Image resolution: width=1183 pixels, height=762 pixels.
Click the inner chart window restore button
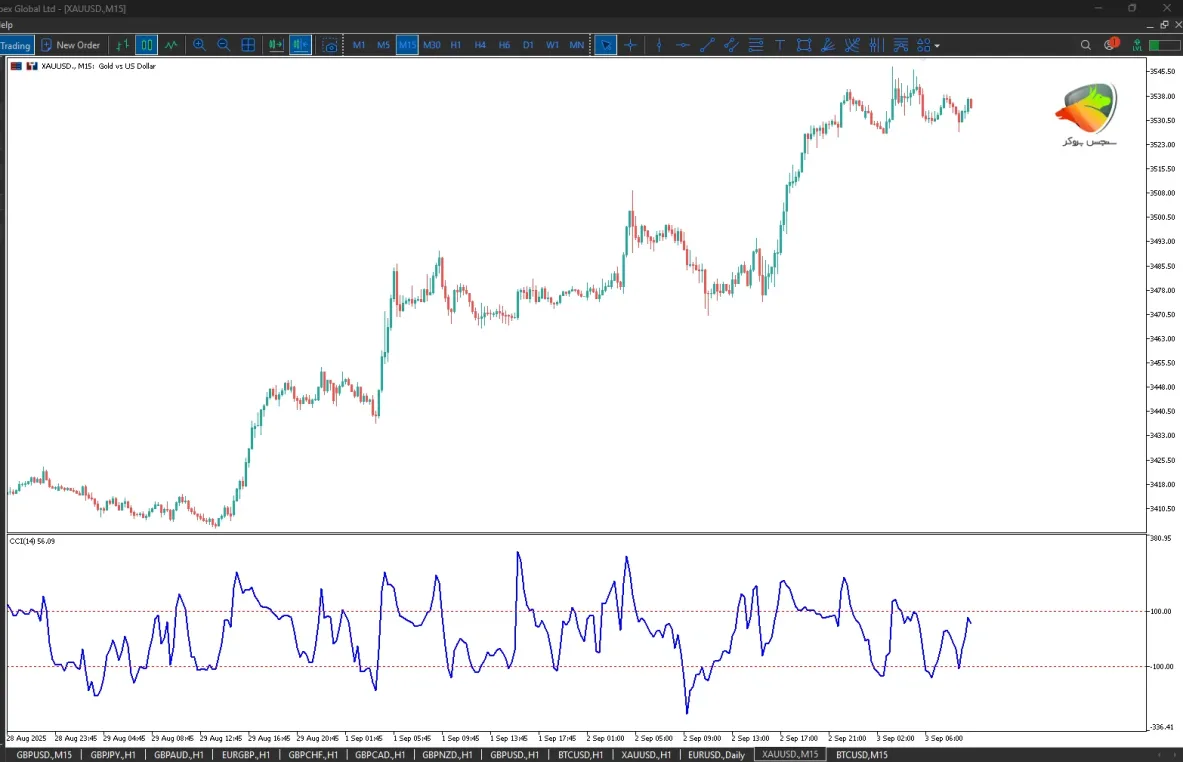point(1164,25)
